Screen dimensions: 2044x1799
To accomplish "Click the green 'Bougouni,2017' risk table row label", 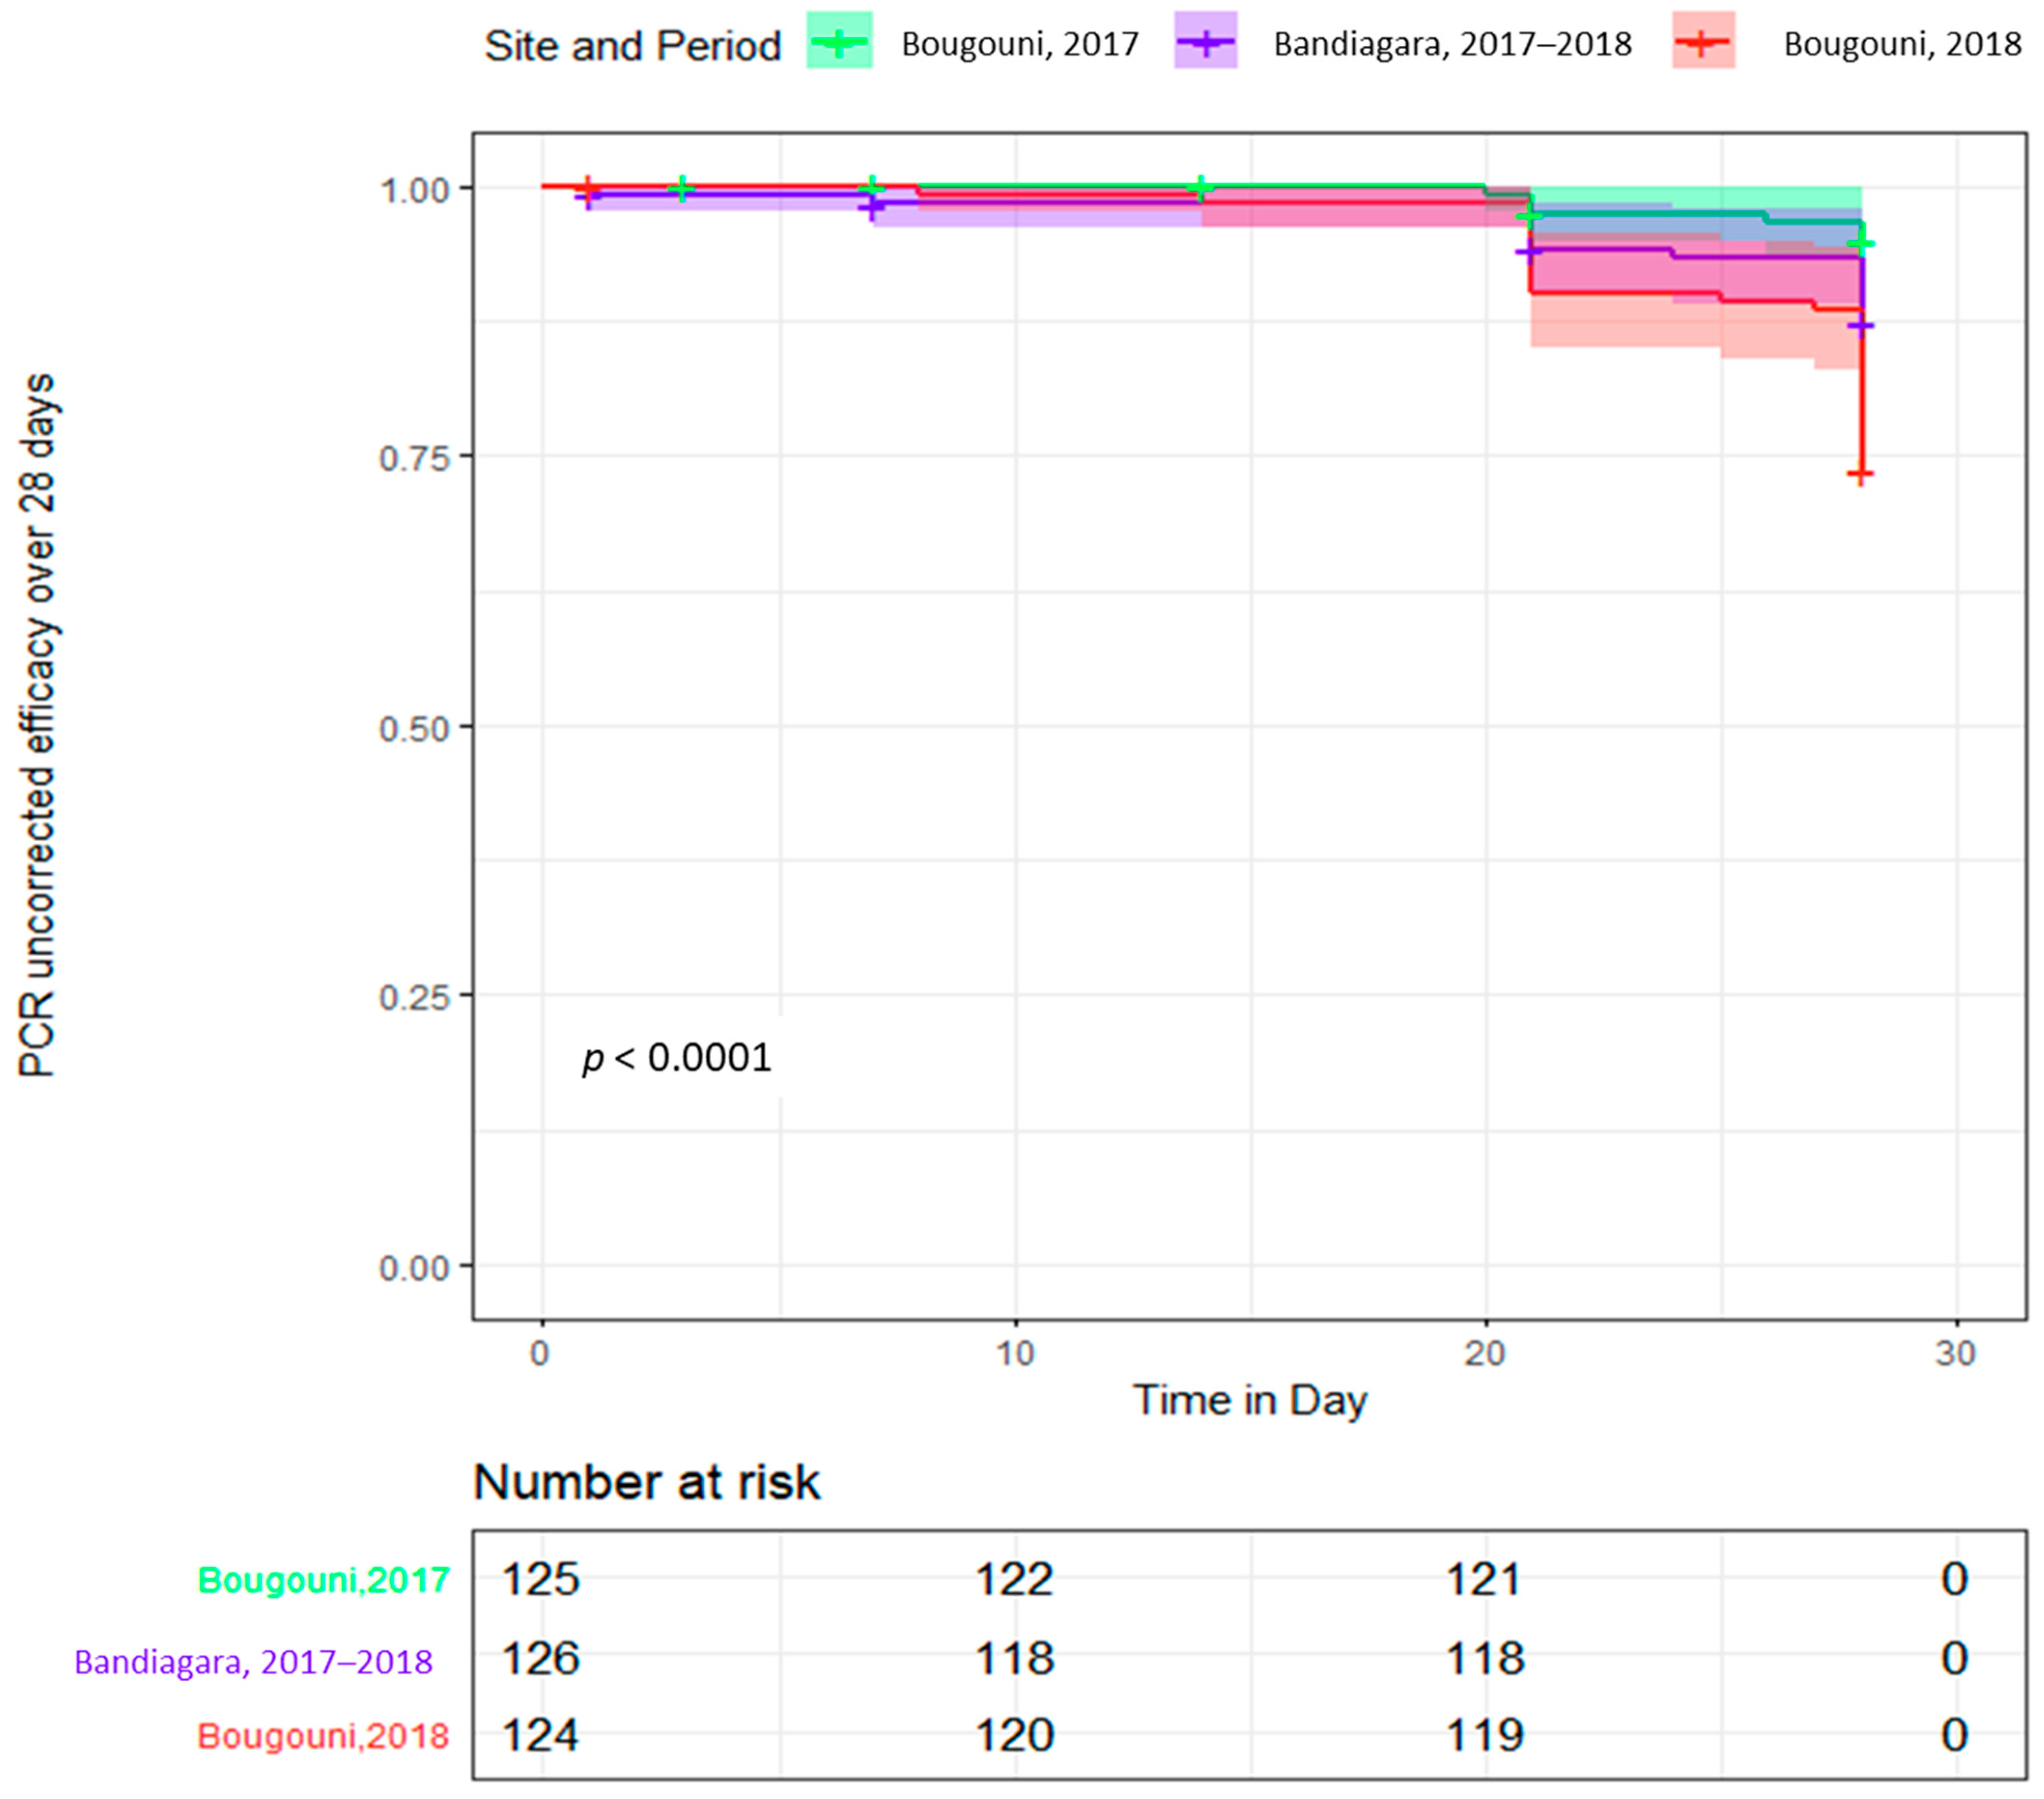I will (323, 1581).
